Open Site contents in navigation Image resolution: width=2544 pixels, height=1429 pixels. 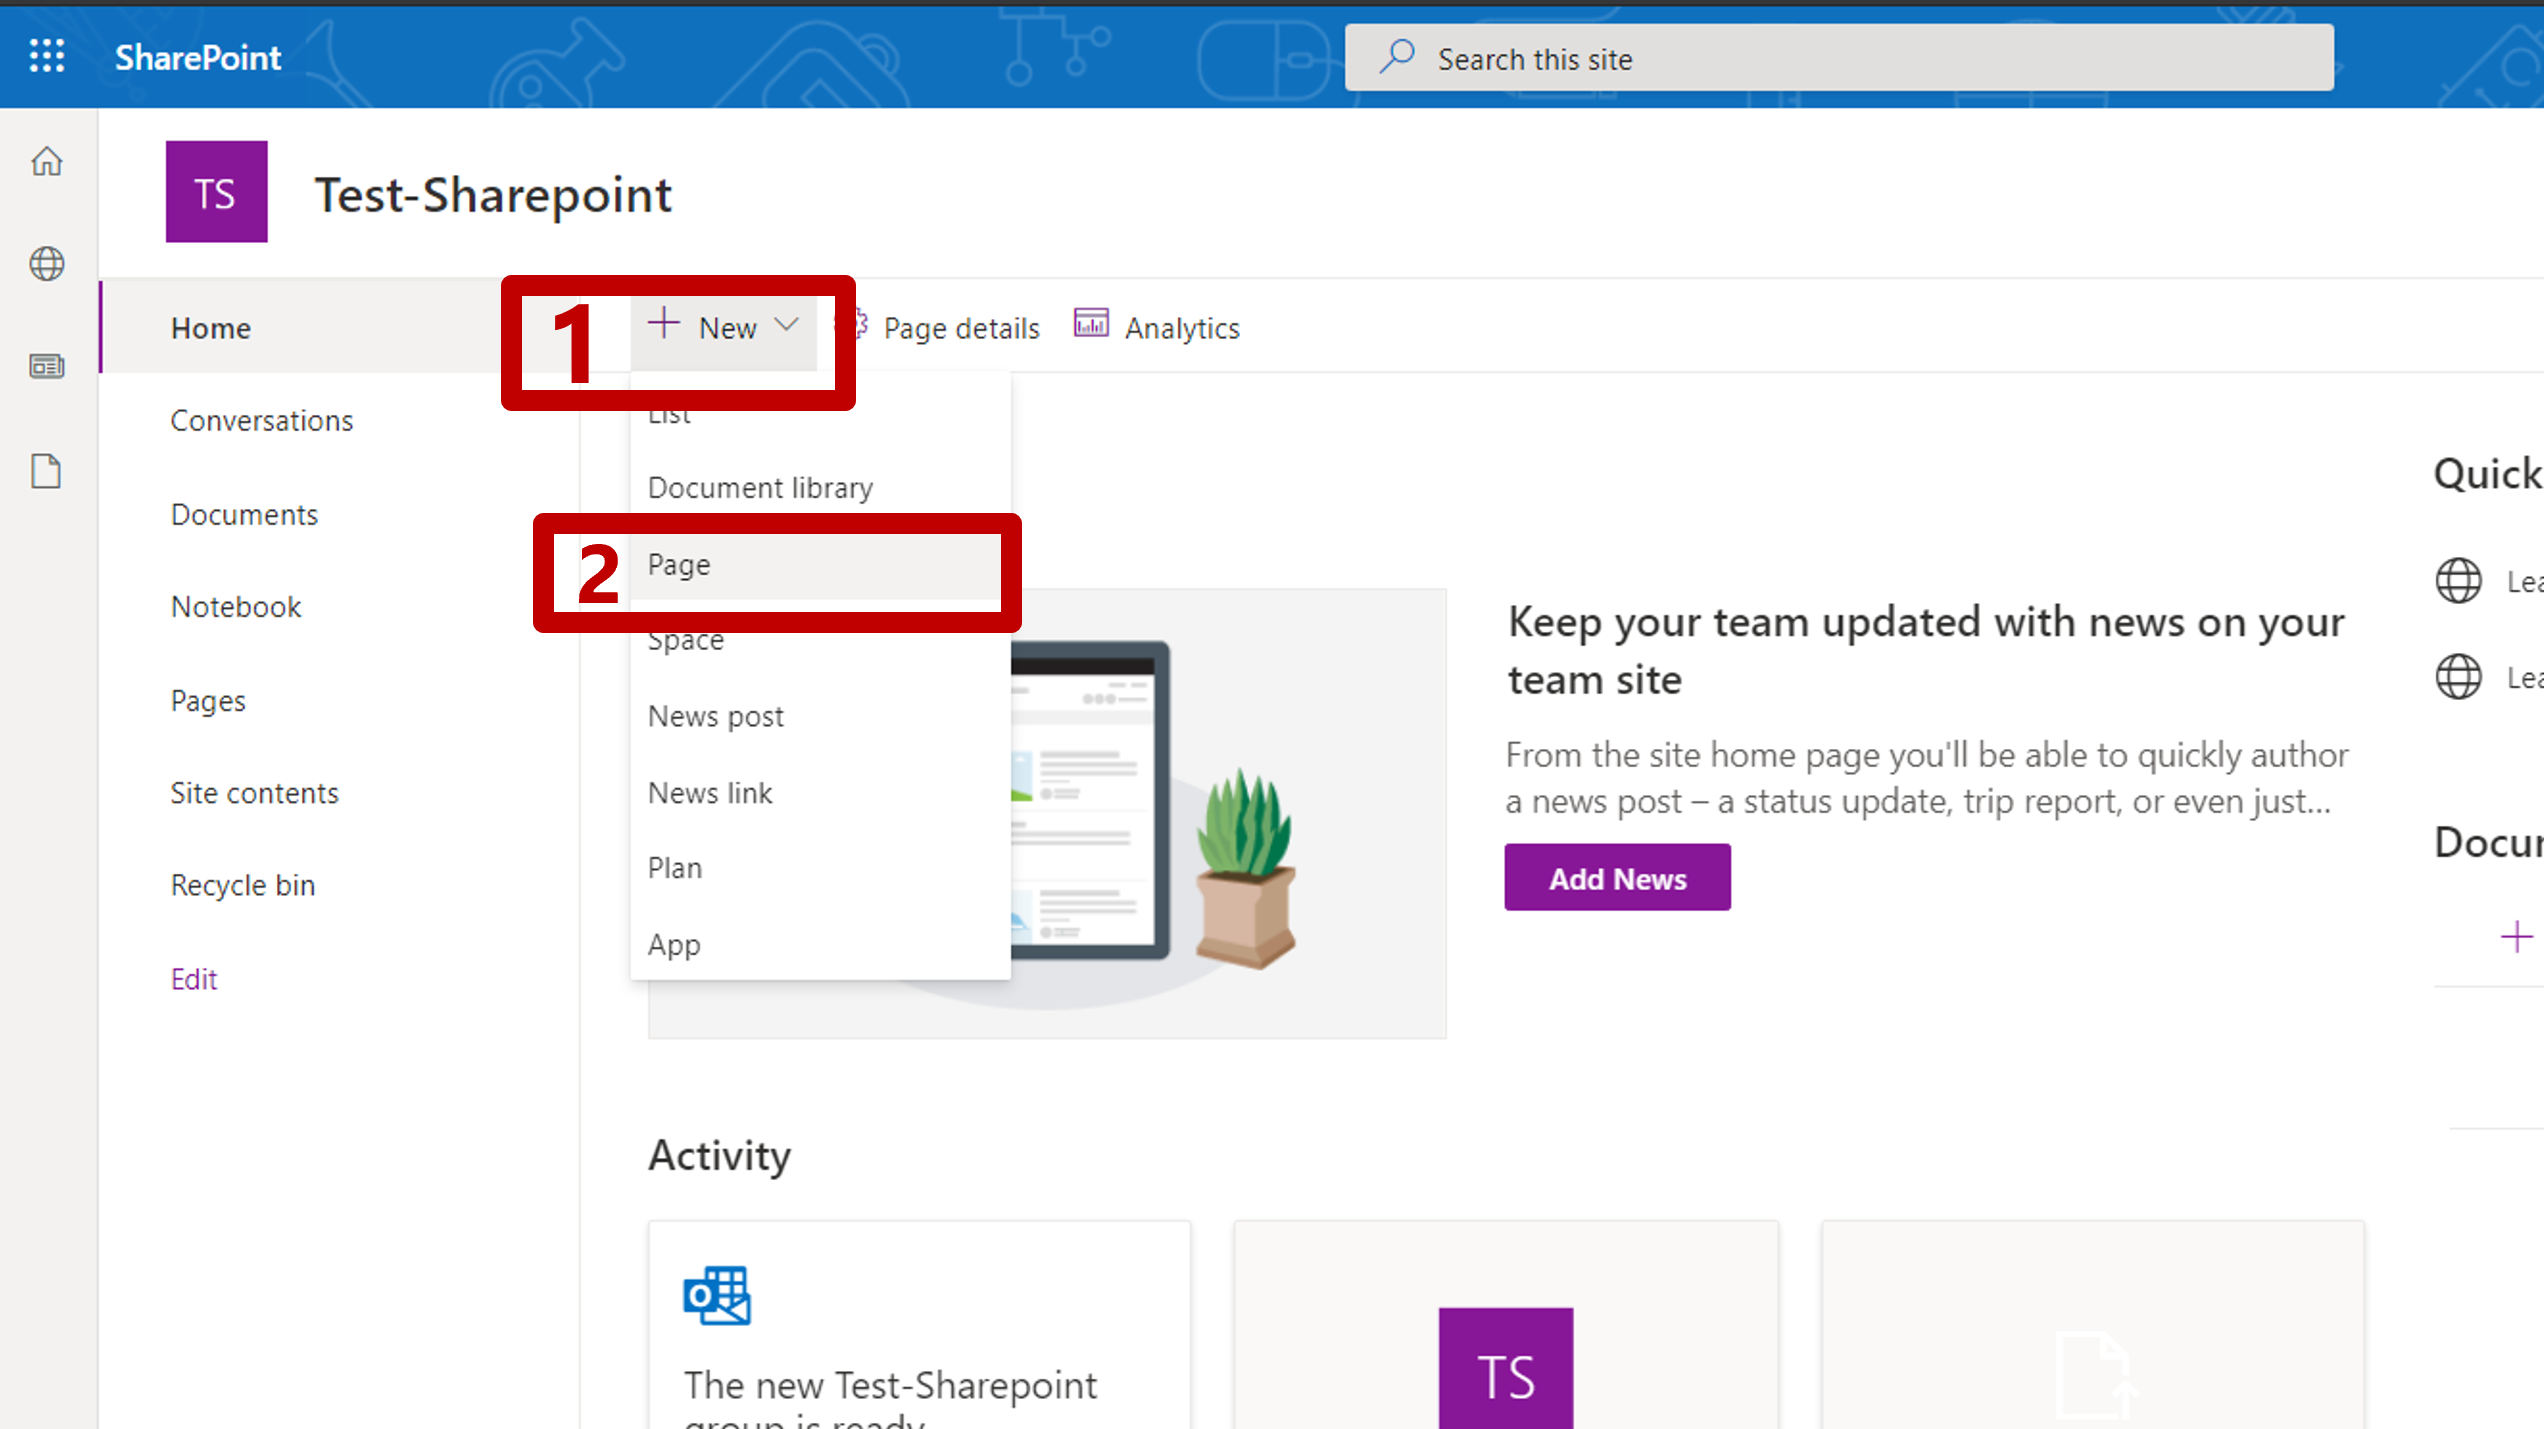(255, 793)
